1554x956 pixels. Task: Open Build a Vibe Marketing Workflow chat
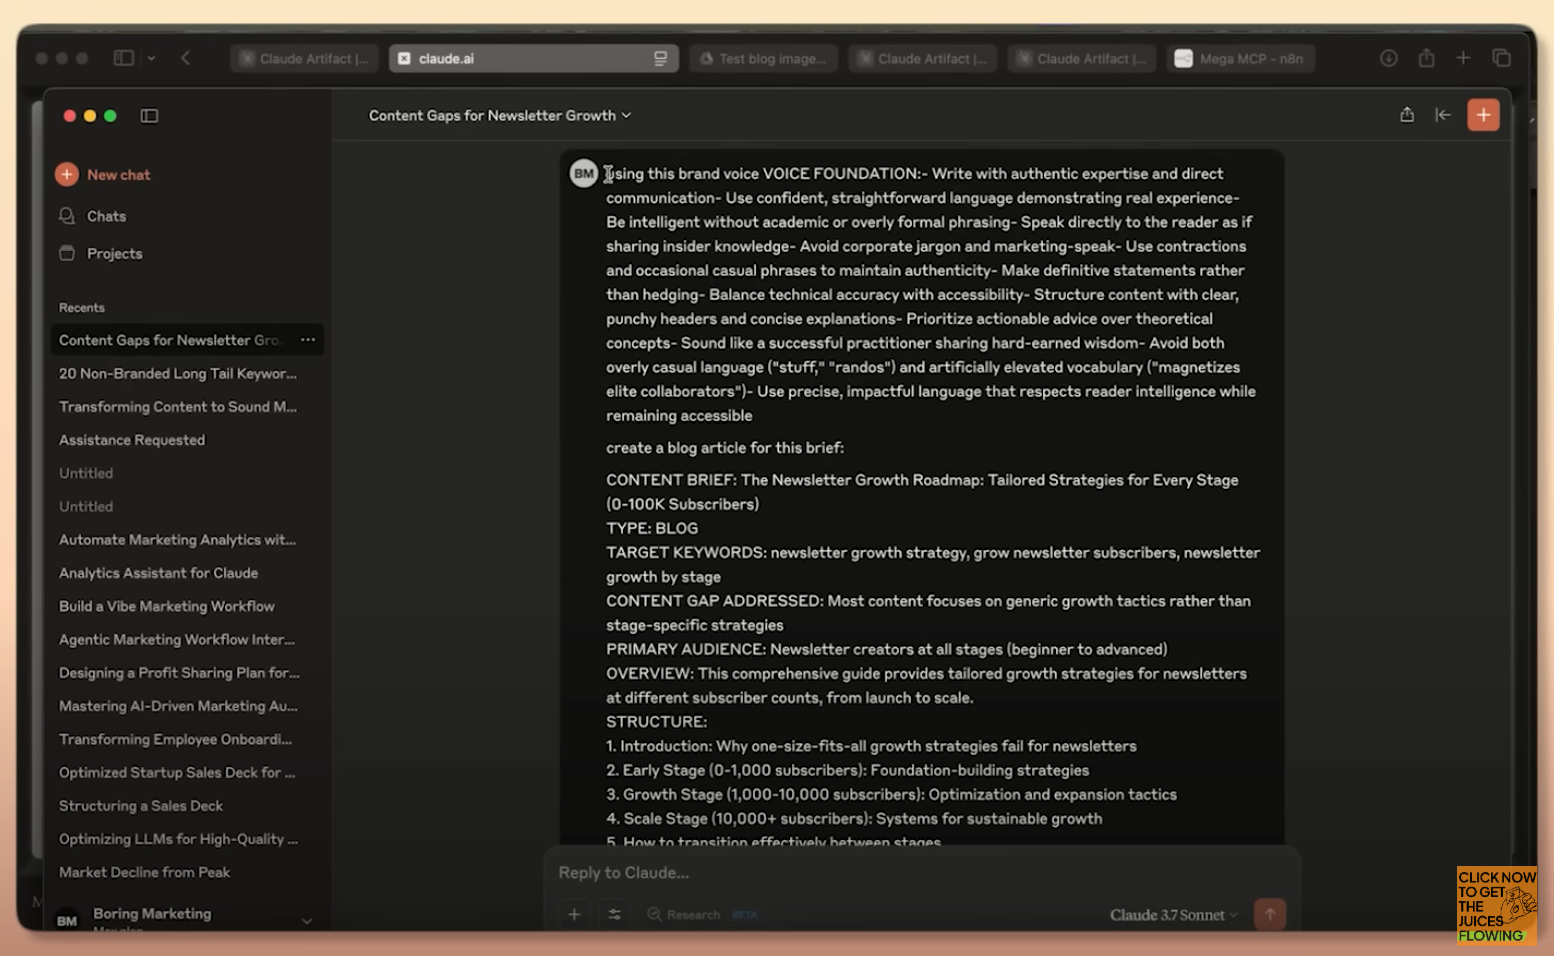click(167, 606)
